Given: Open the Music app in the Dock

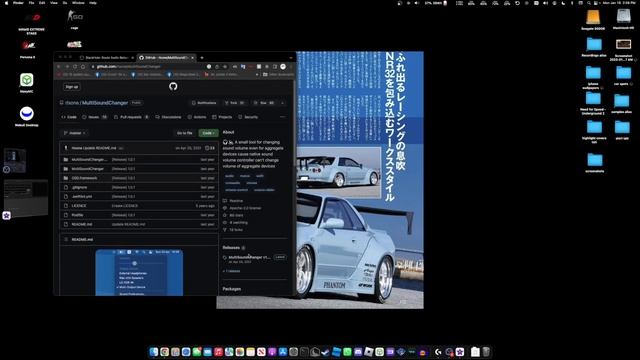Looking at the screenshot, I should 218,352.
